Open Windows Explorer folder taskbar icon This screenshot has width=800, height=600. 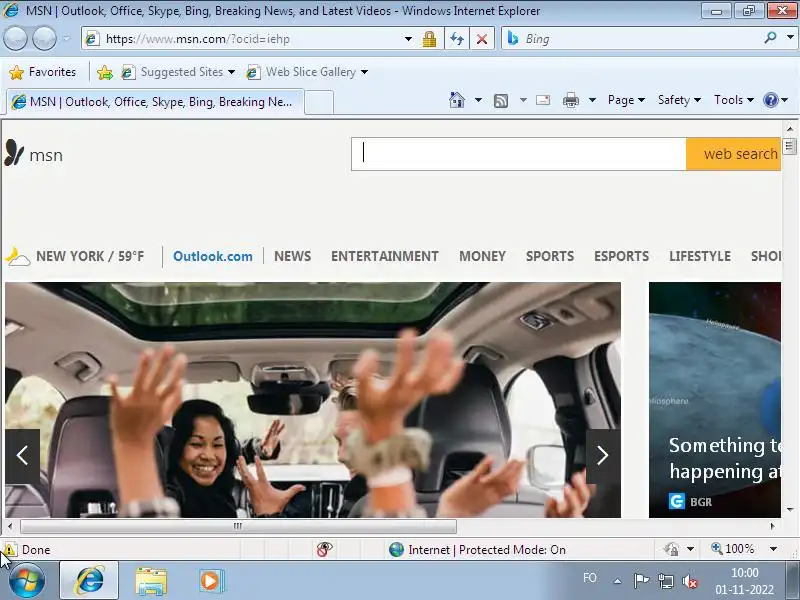click(x=151, y=581)
